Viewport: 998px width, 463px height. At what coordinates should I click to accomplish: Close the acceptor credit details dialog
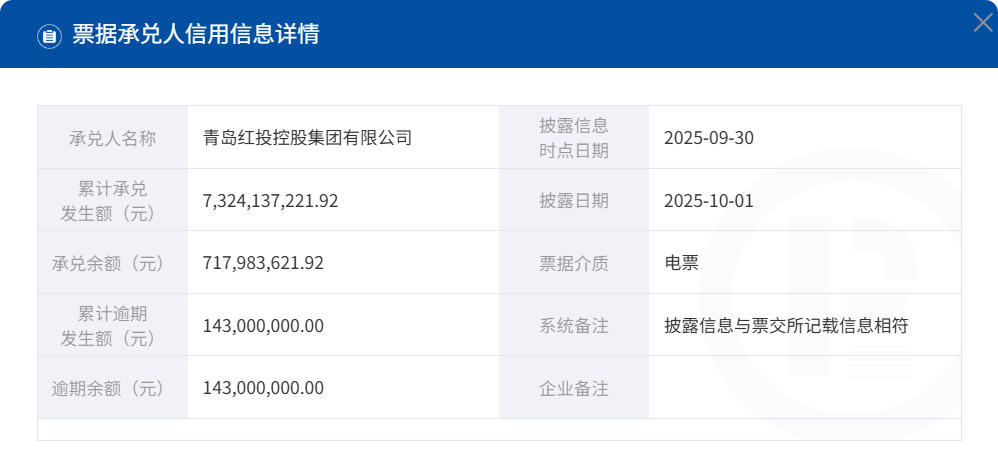pyautogui.click(x=982, y=23)
